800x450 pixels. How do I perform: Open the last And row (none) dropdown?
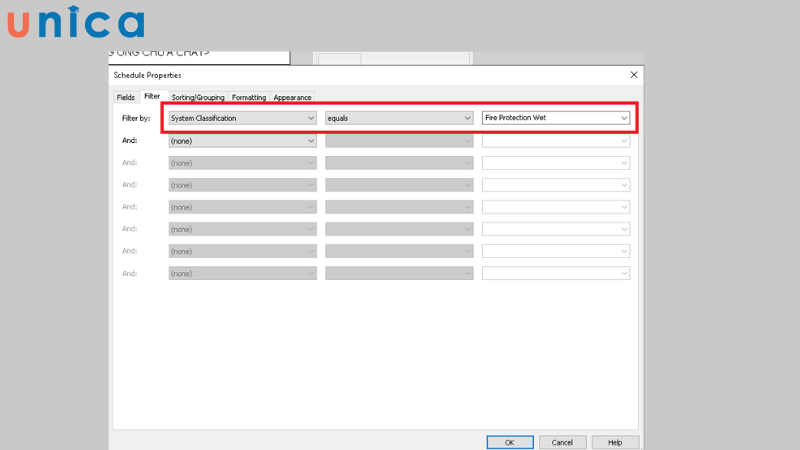242,273
